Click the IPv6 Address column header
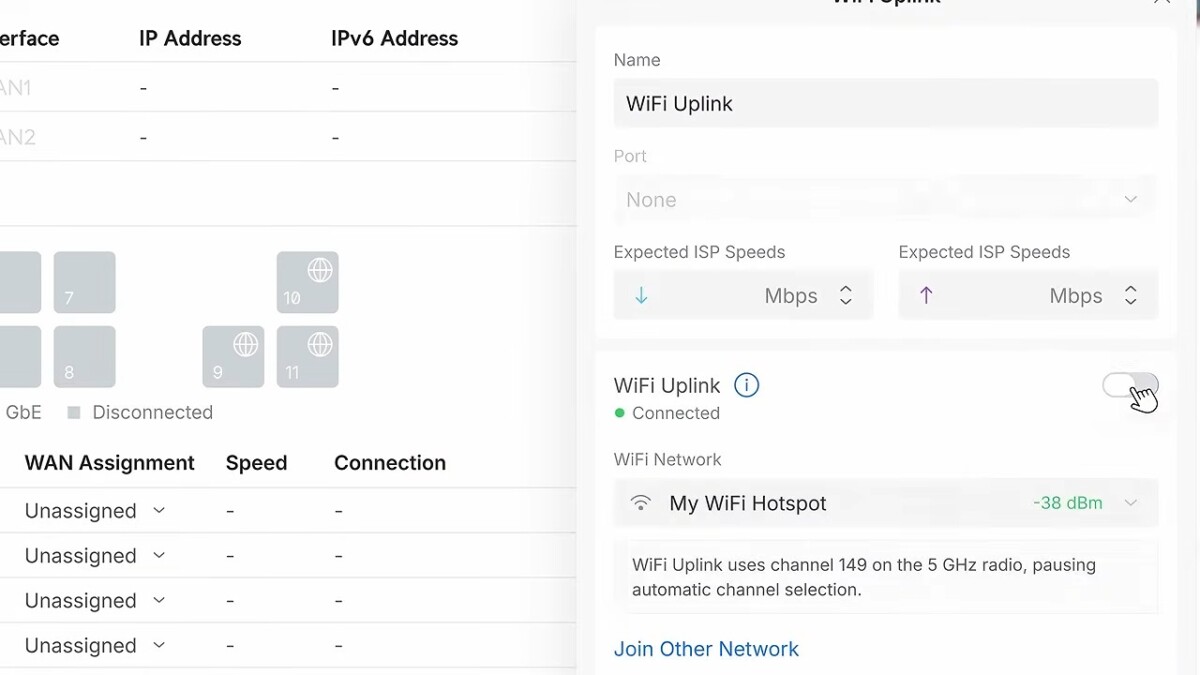Image resolution: width=1200 pixels, height=675 pixels. click(x=395, y=39)
